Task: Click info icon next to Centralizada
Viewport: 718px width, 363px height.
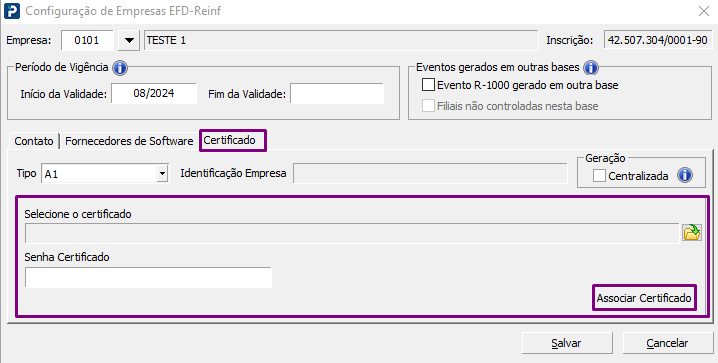Action: tap(685, 175)
